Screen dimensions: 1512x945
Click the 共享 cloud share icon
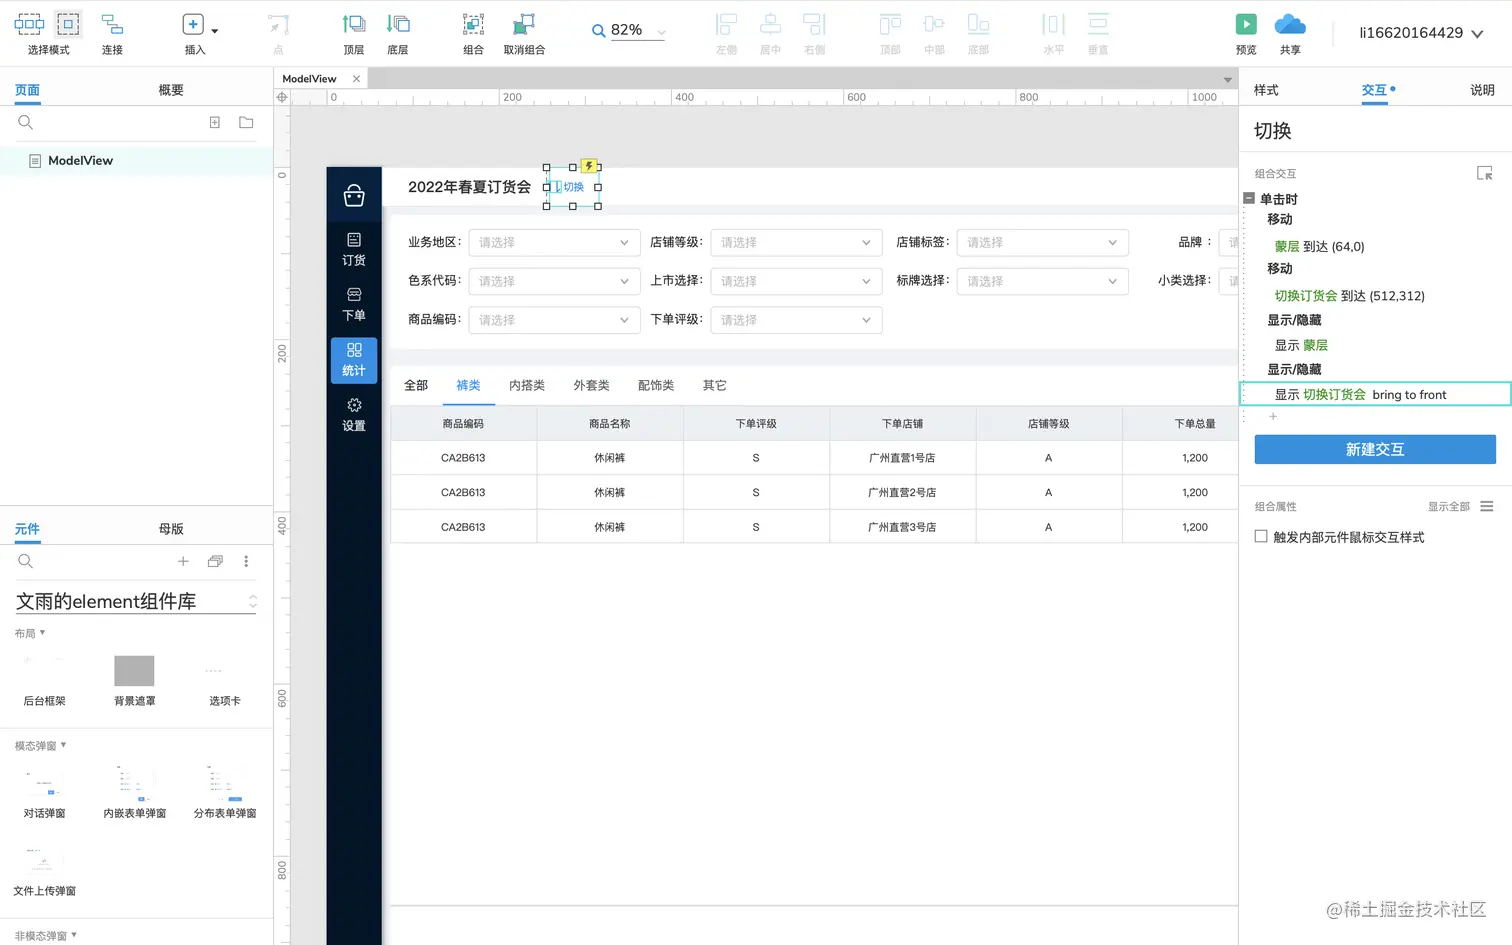tap(1290, 24)
